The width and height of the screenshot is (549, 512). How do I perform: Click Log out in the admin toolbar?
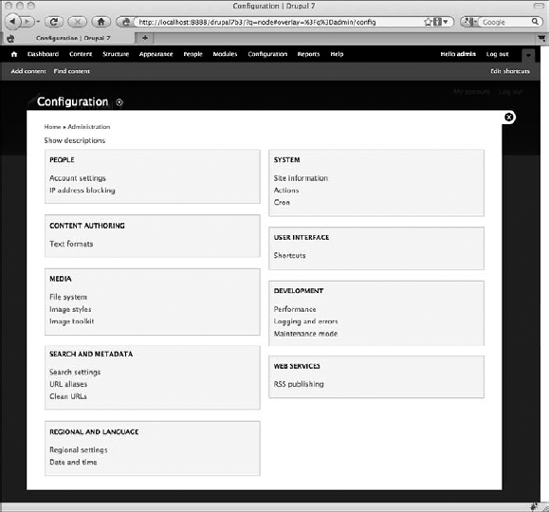(x=497, y=54)
